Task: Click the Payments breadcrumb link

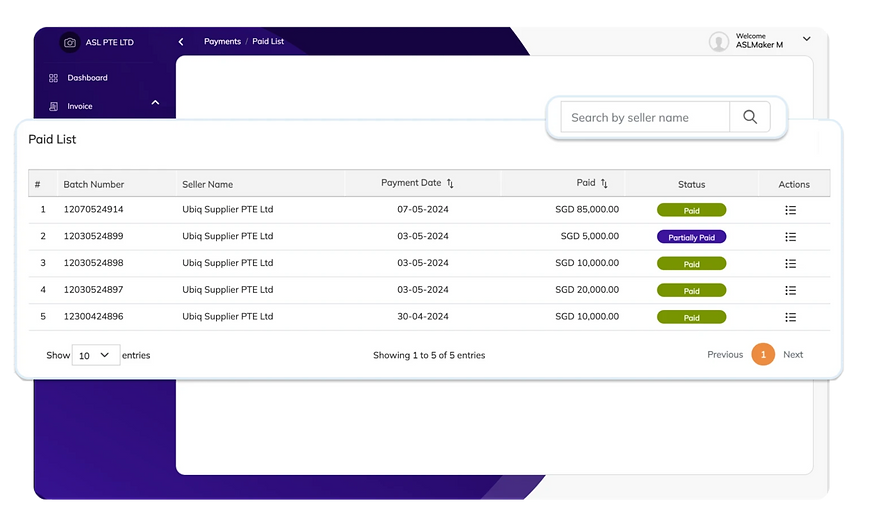Action: click(222, 42)
